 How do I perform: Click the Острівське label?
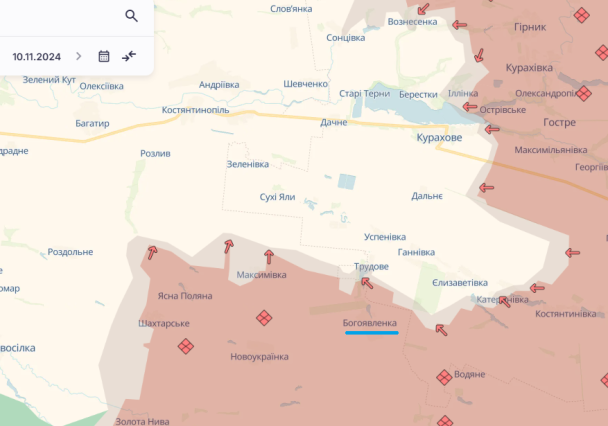(503, 110)
